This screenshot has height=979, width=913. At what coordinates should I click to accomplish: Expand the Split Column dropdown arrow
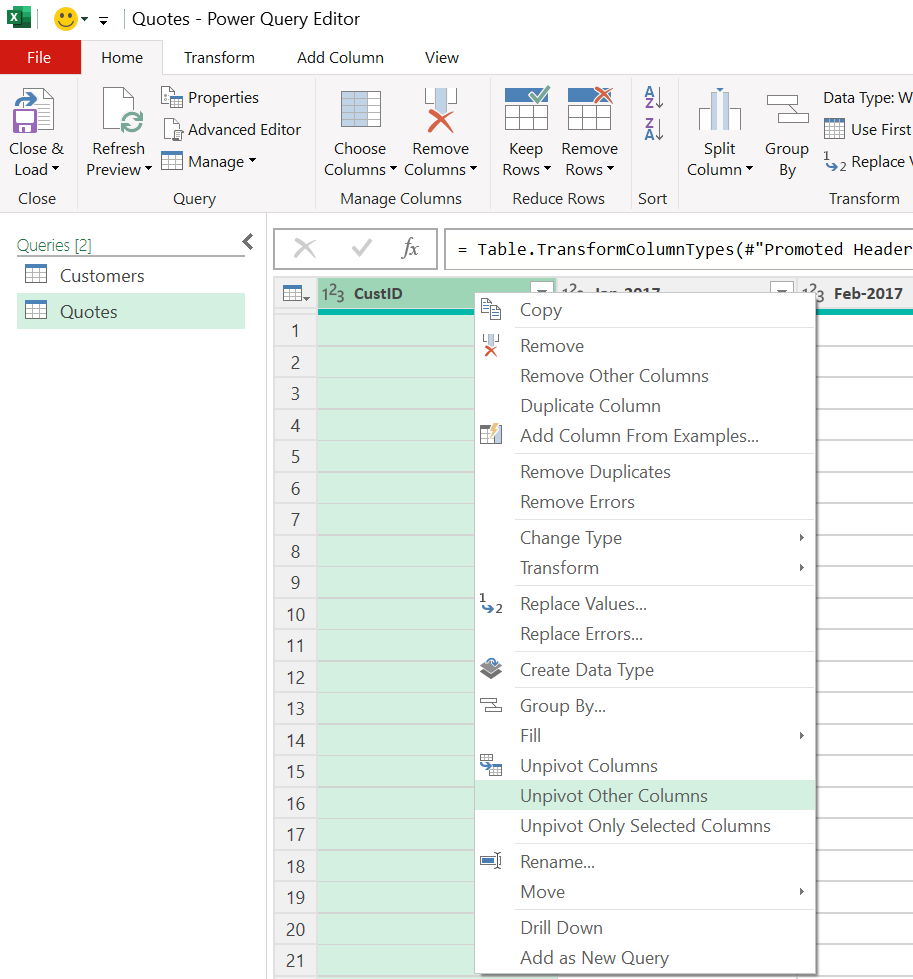(x=749, y=169)
